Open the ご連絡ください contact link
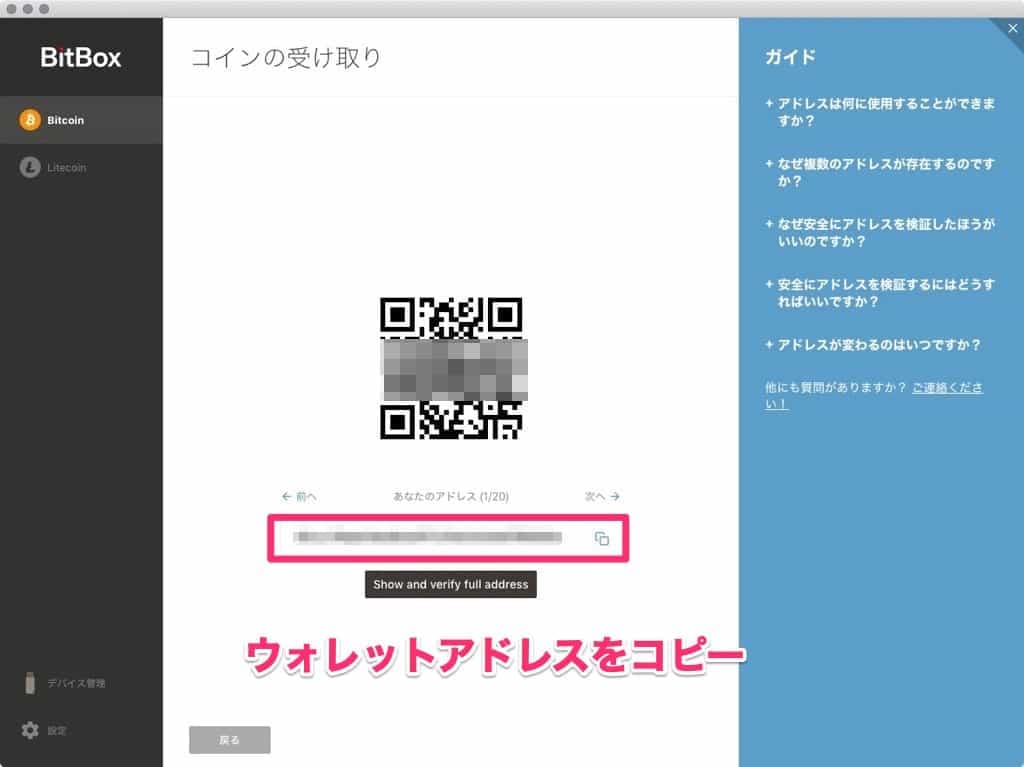 [947, 387]
